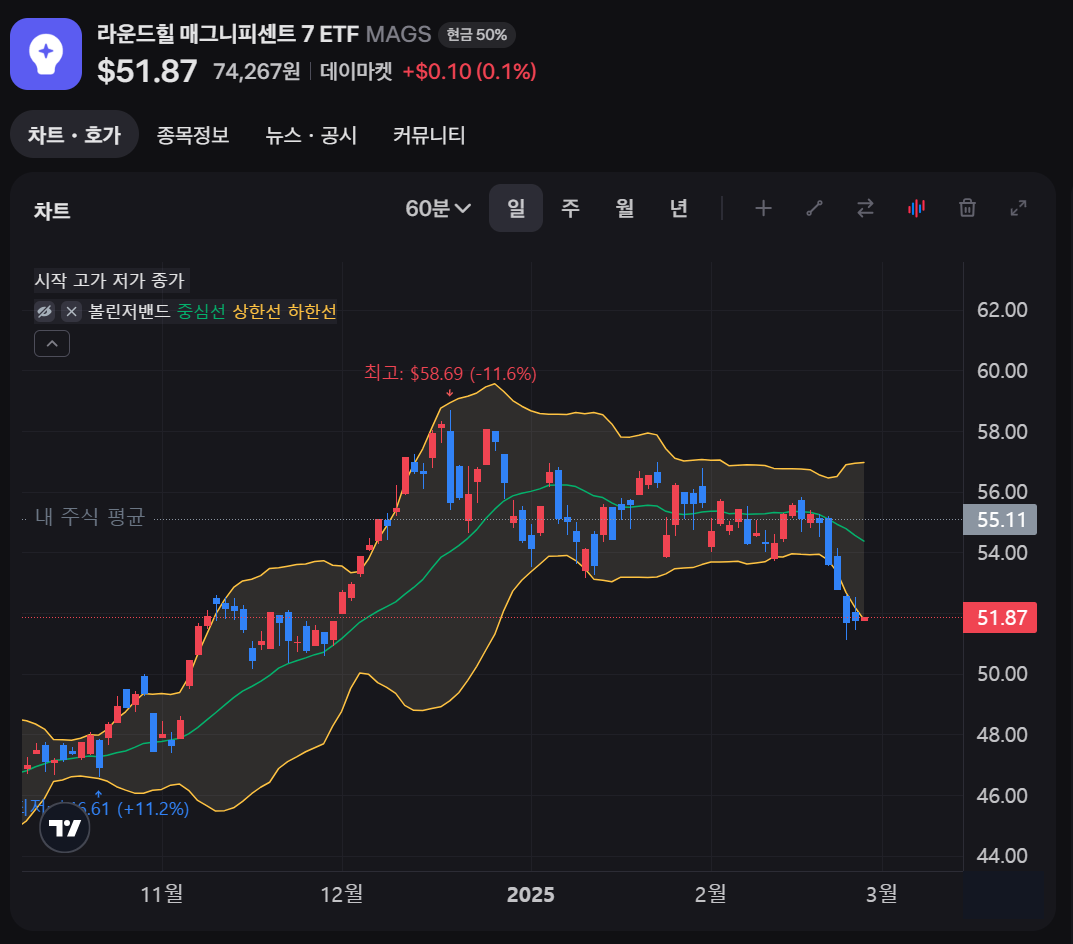
Task: Click the TradingView logo badge
Action: pos(65,828)
